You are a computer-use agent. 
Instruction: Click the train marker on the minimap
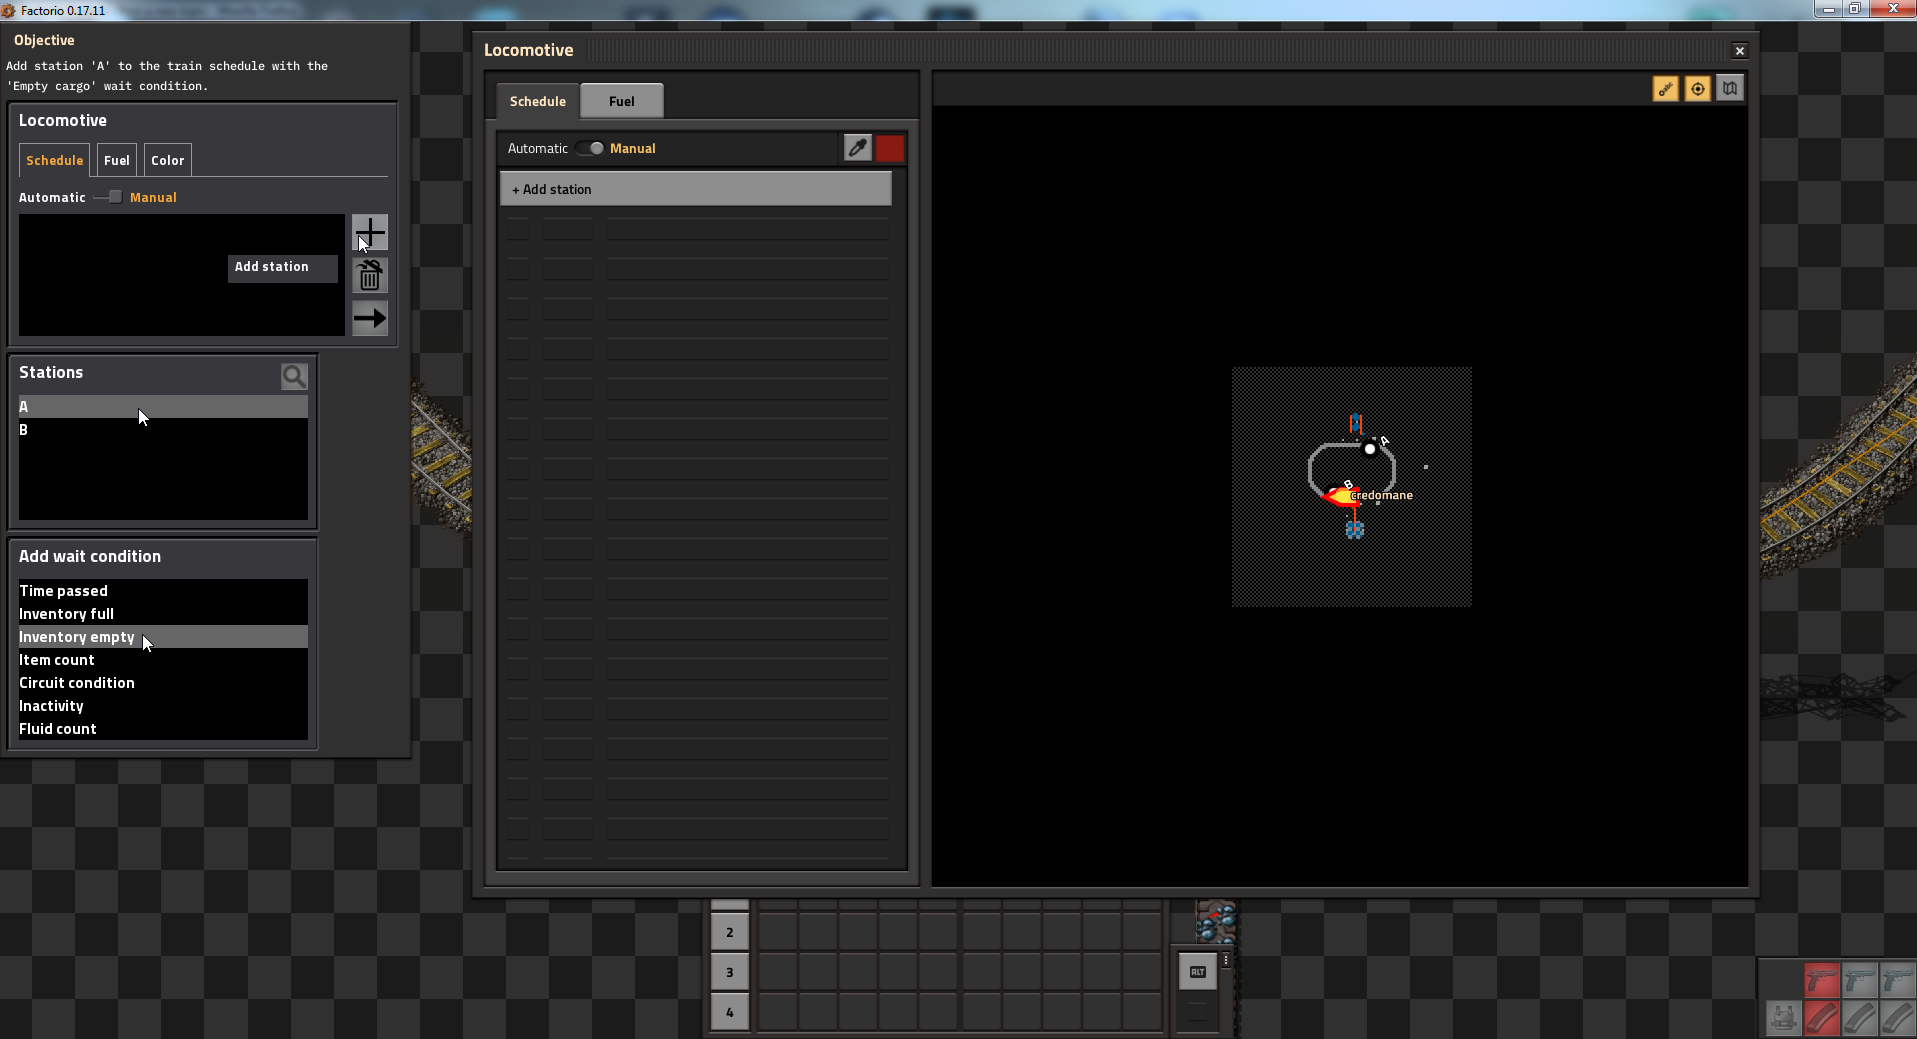tap(1340, 495)
